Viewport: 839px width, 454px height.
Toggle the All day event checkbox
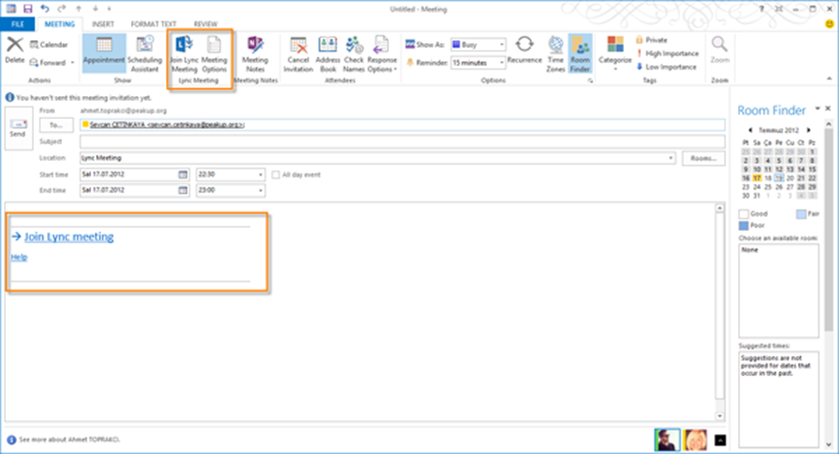click(276, 175)
